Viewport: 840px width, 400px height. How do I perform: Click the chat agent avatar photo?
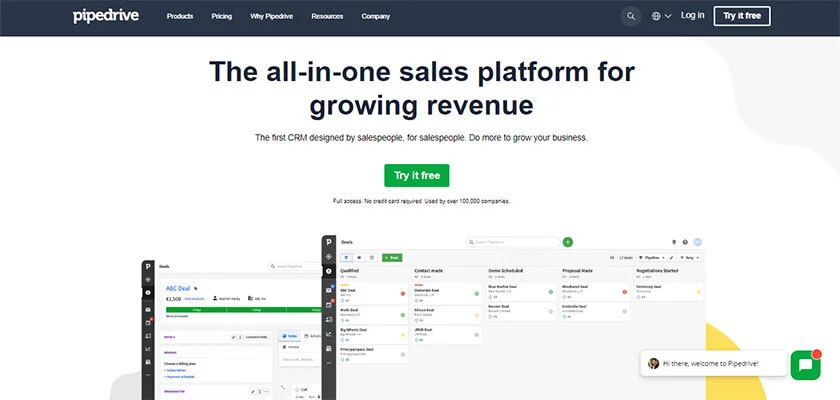coord(653,363)
